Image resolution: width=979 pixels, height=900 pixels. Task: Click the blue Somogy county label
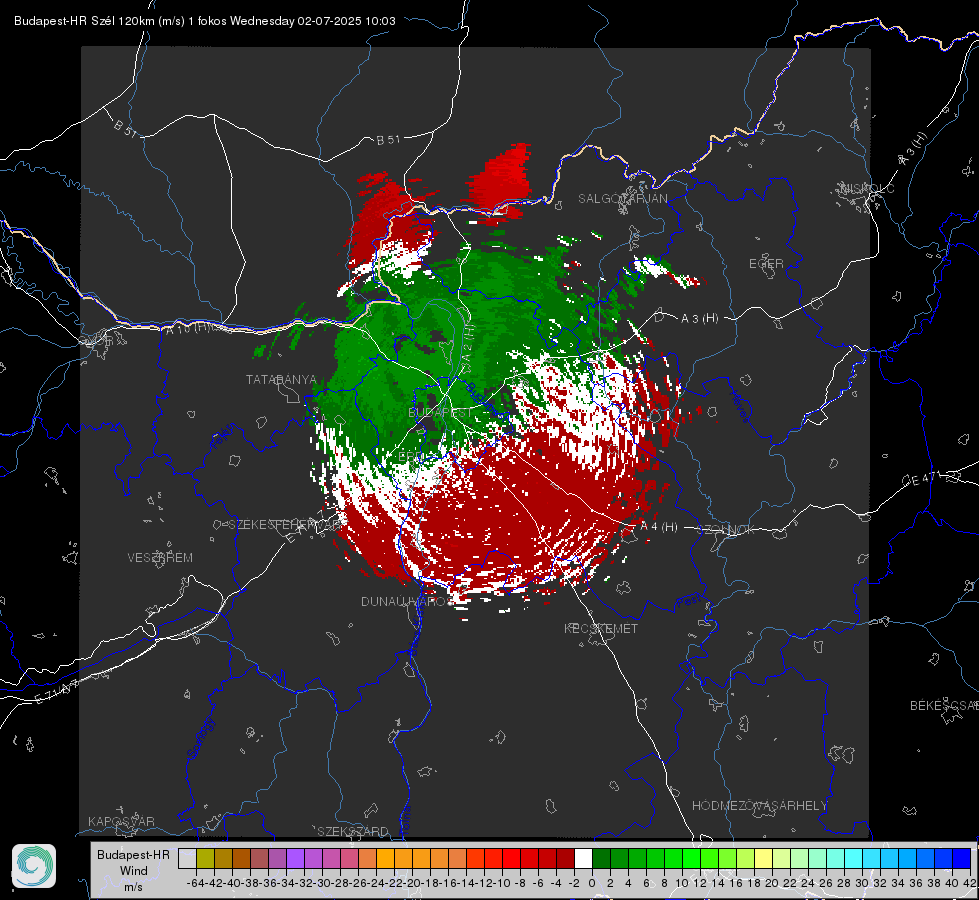[200, 738]
